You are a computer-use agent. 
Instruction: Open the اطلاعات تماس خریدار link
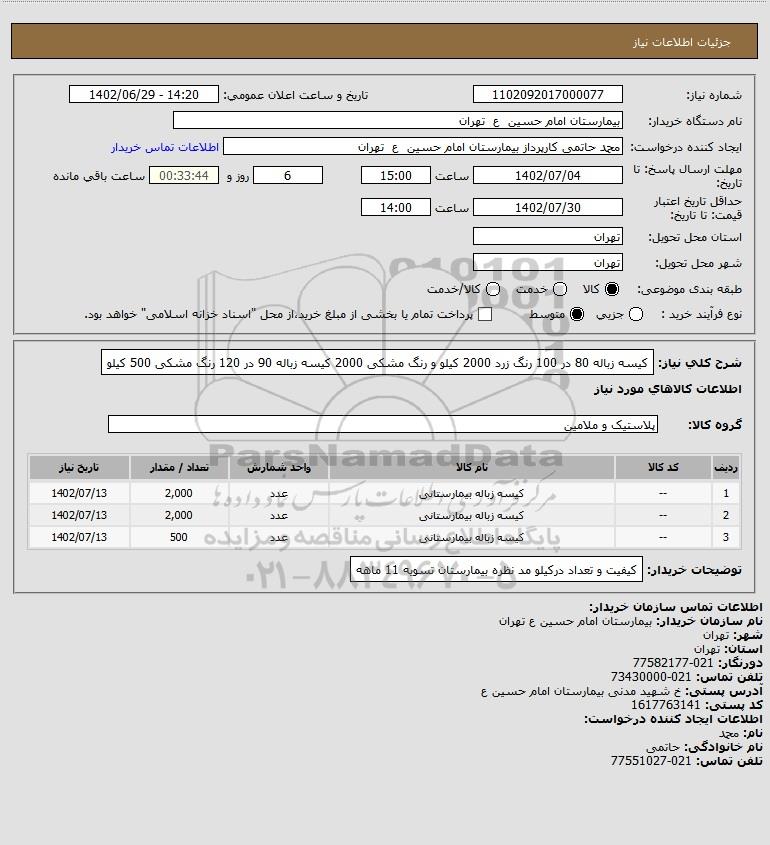tap(165, 147)
